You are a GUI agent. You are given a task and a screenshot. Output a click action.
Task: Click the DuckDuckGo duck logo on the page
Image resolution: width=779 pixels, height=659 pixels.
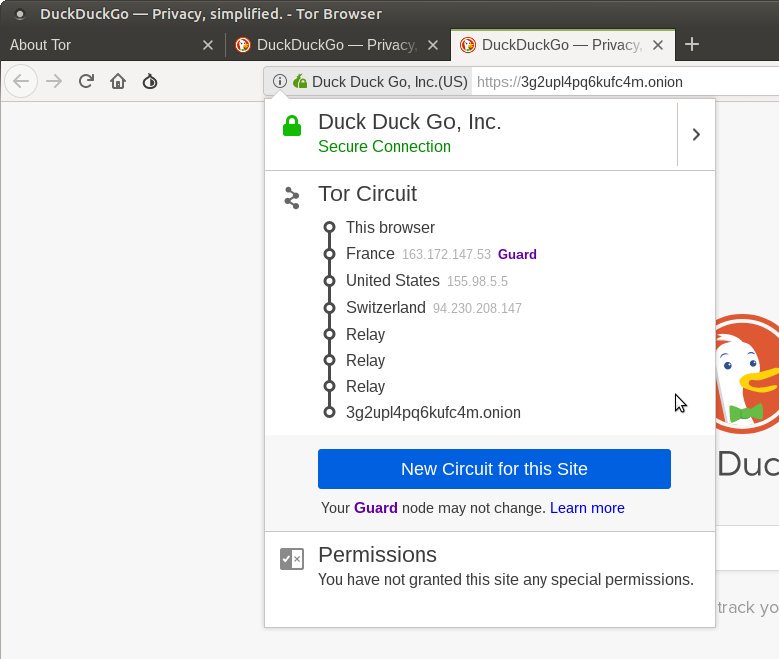coord(747,374)
